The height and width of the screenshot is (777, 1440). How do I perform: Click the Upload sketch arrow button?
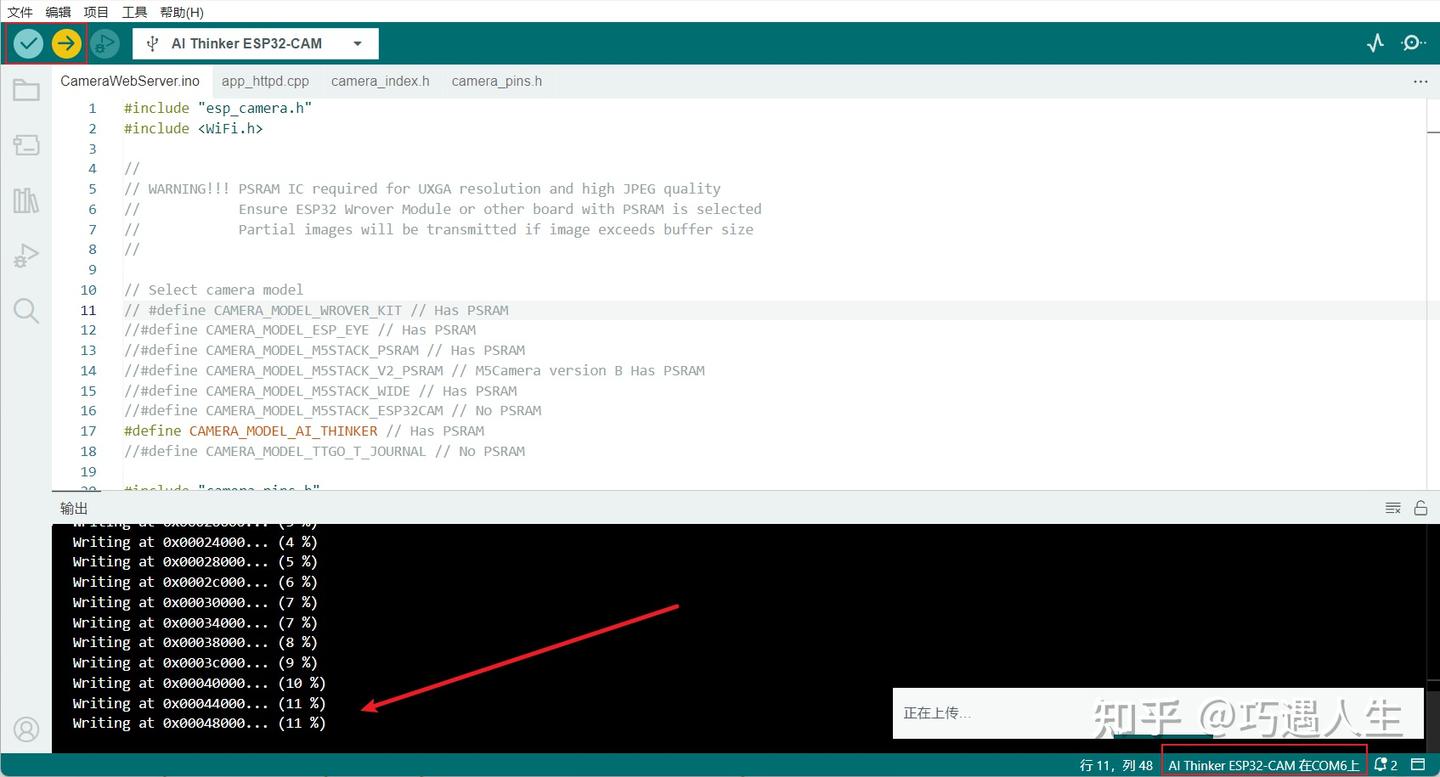click(64, 43)
